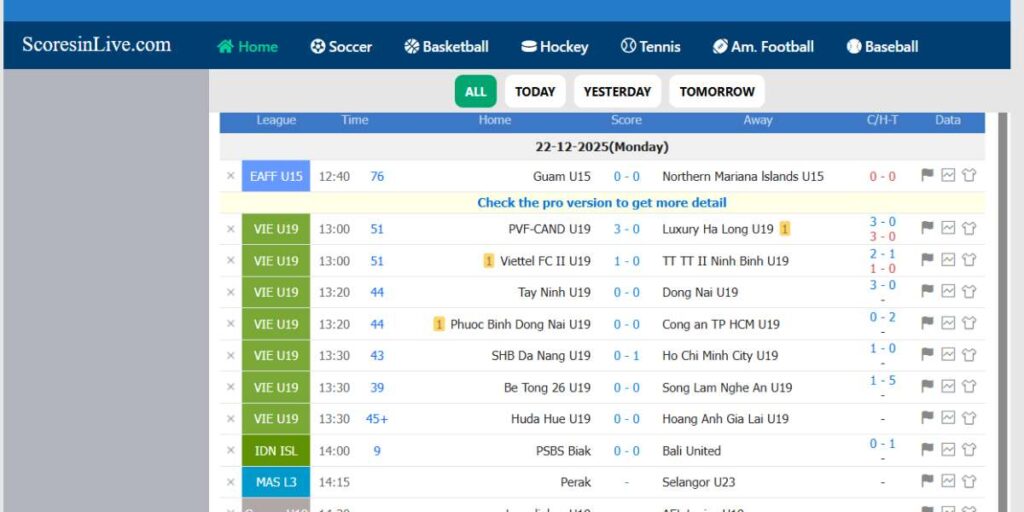Open chart icon for Huda Hue U19 match
The height and width of the screenshot is (512, 1024).
[x=948, y=418]
